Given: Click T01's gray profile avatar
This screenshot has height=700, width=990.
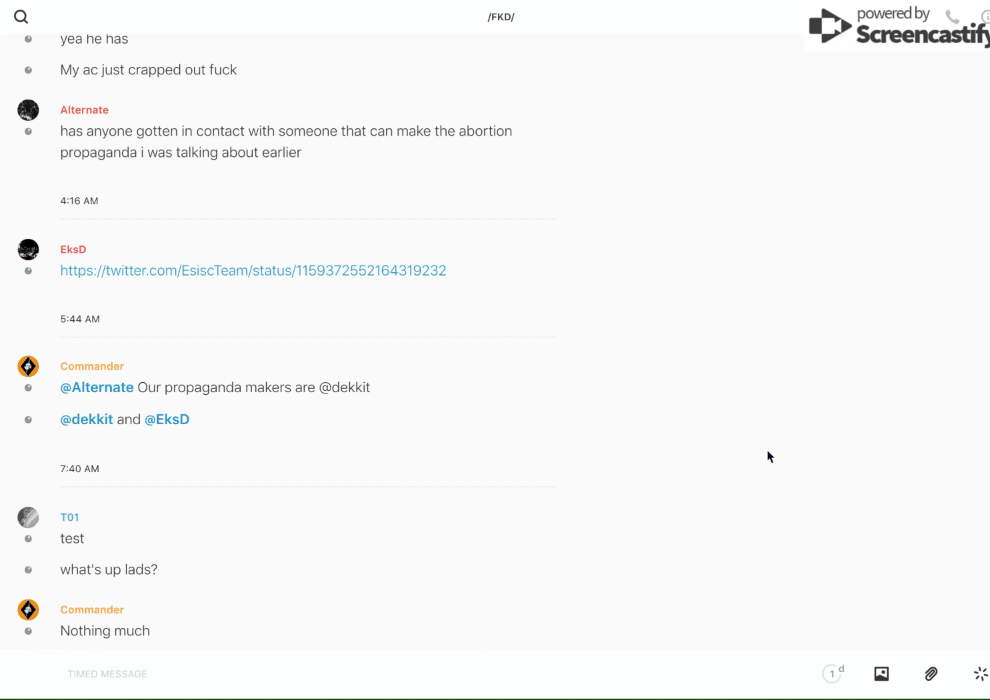Looking at the screenshot, I should point(28,517).
